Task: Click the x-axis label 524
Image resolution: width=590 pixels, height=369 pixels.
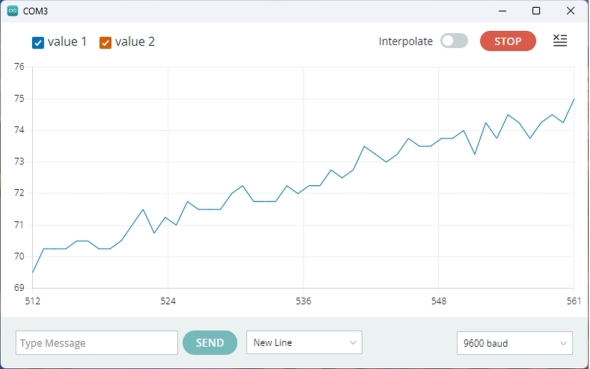Action: 168,301
